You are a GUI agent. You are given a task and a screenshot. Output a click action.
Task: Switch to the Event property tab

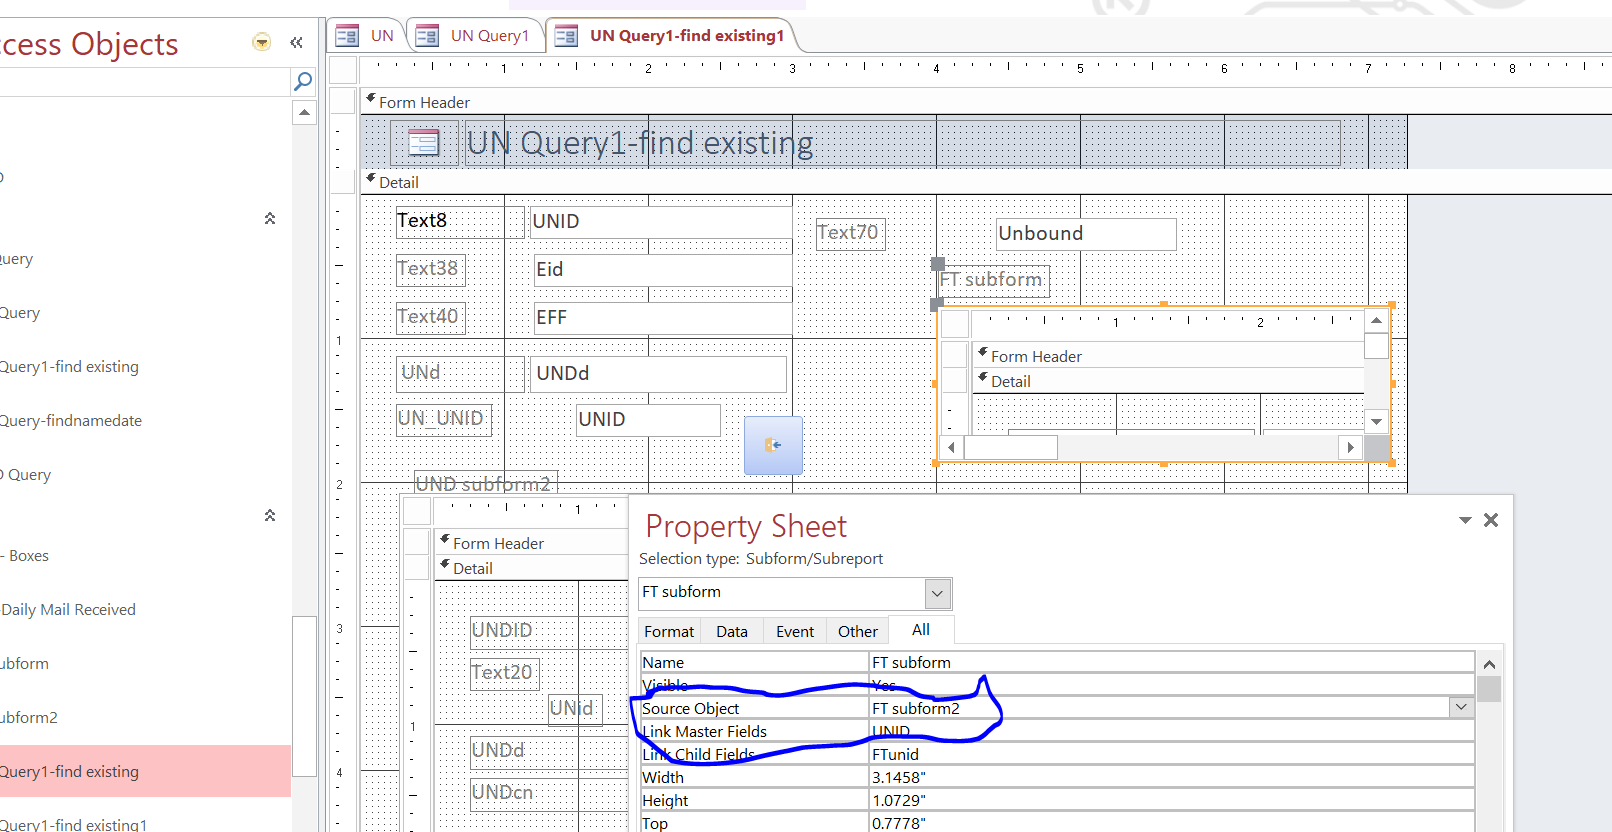tap(795, 631)
